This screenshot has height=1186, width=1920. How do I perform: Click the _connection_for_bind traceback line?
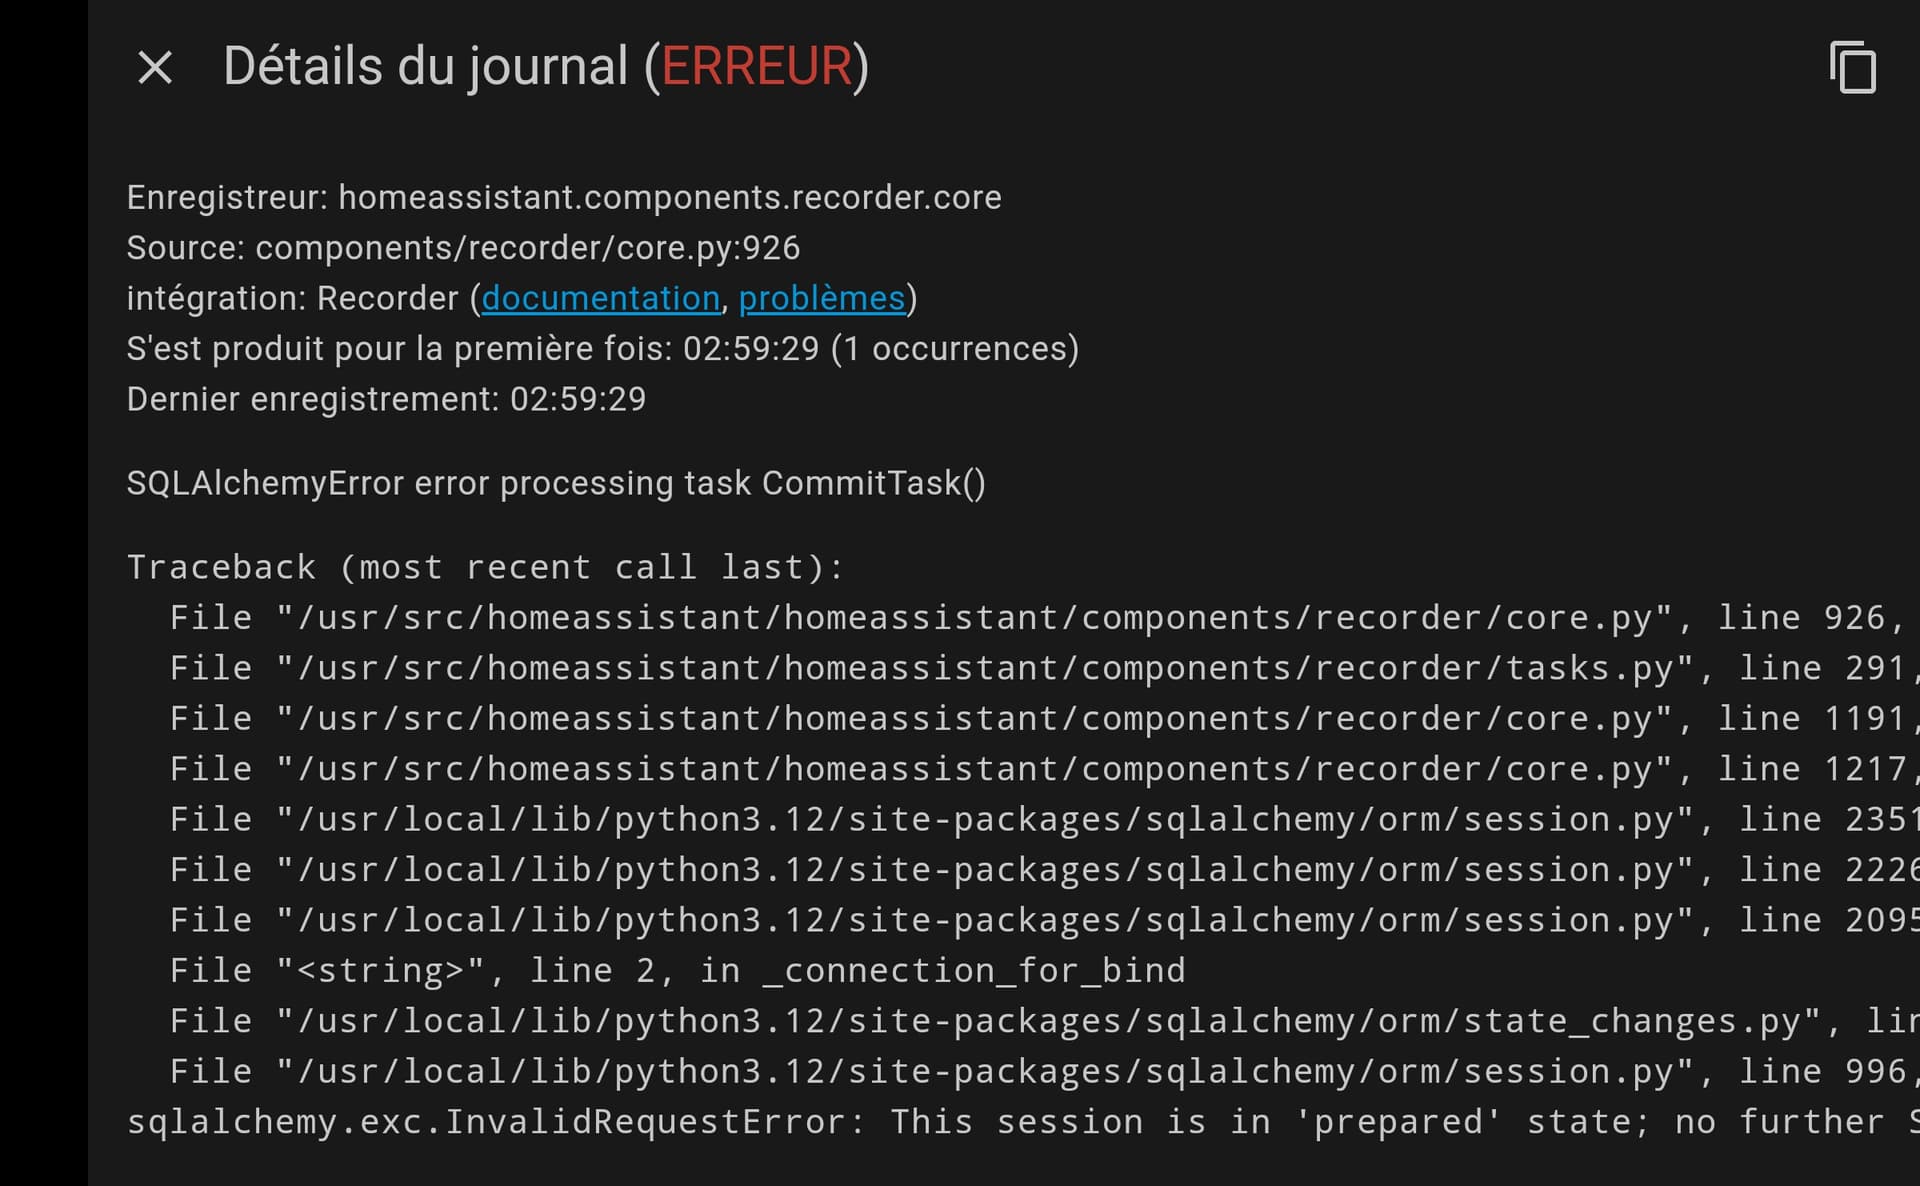(678, 970)
